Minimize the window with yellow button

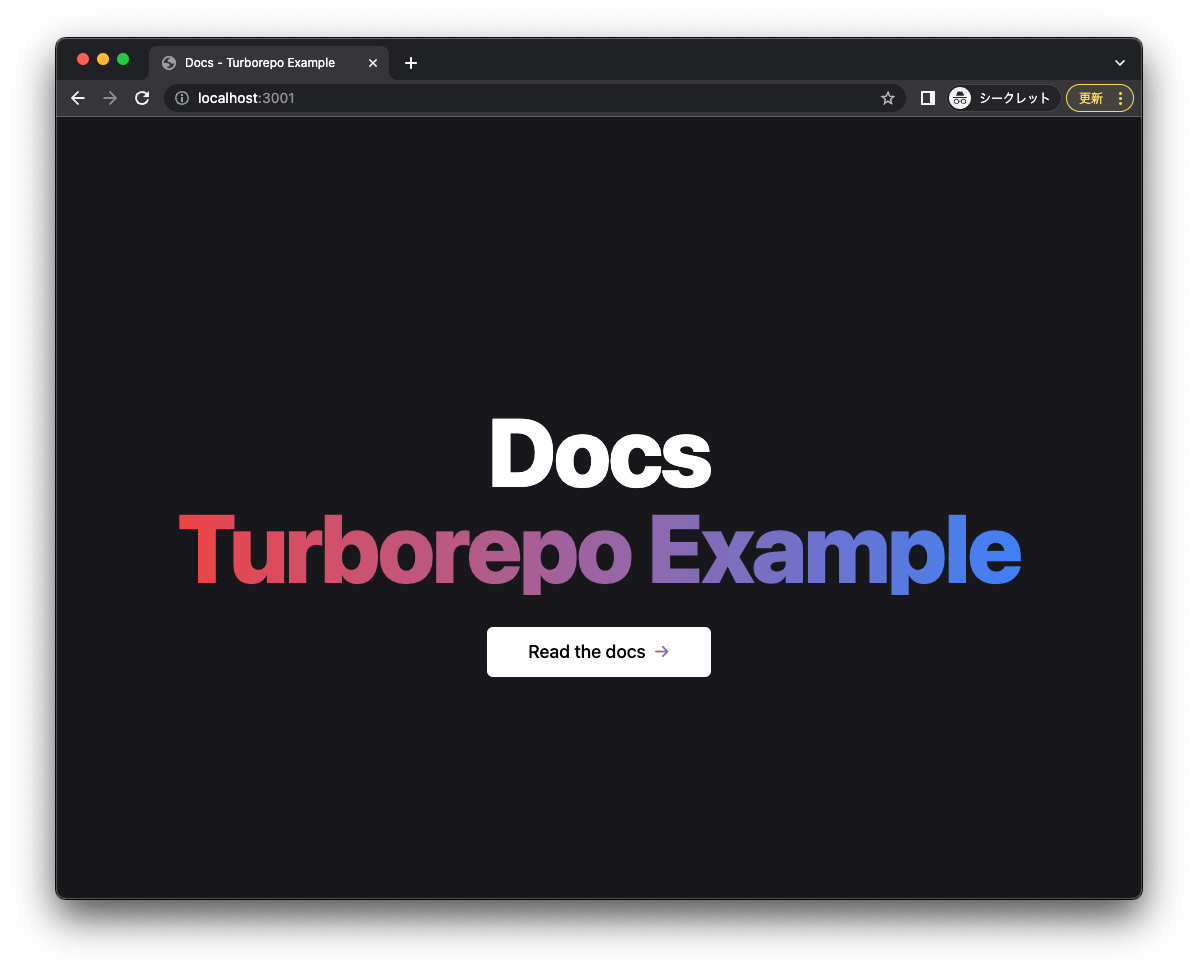pos(103,60)
